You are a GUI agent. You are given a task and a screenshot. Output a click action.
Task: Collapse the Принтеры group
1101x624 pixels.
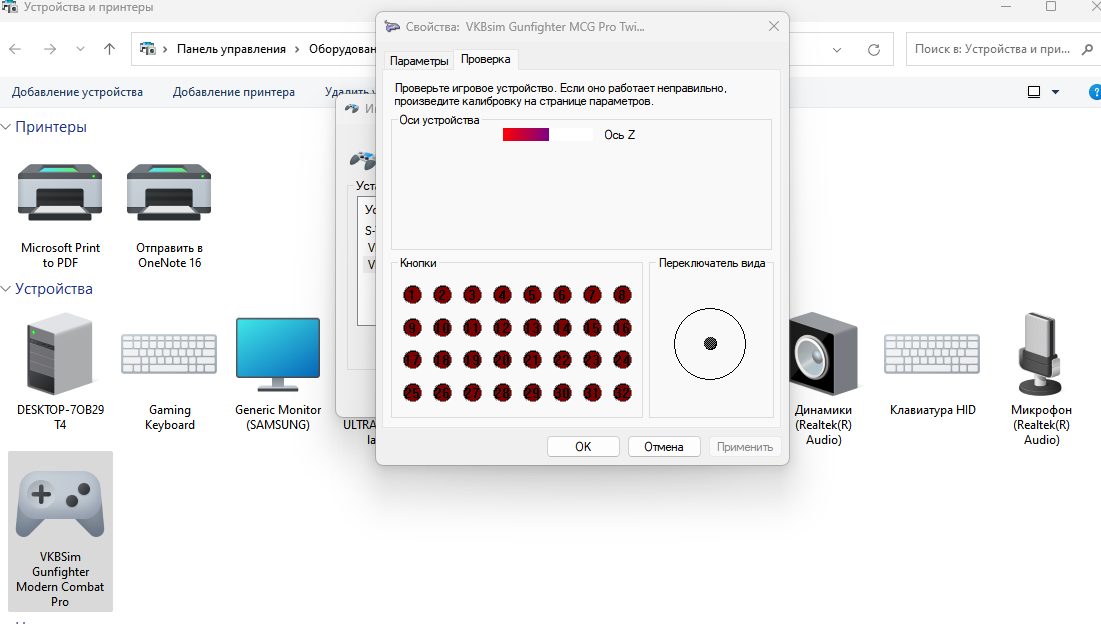point(7,127)
